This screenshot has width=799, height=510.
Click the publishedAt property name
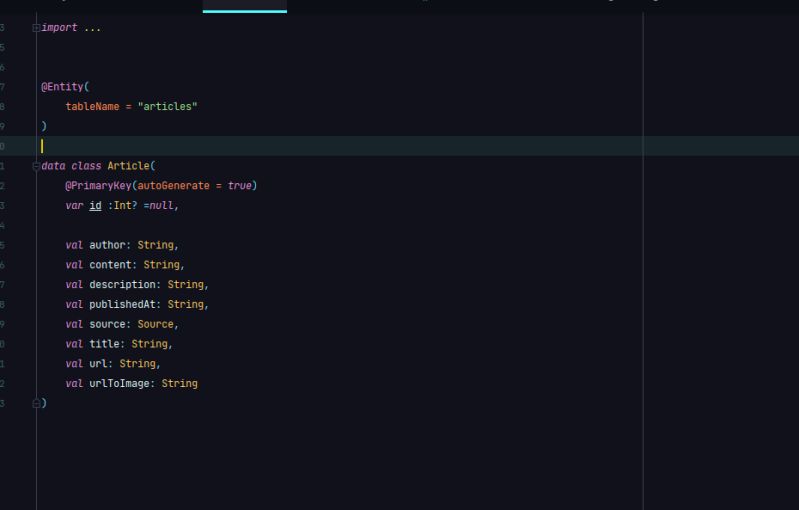click(122, 304)
